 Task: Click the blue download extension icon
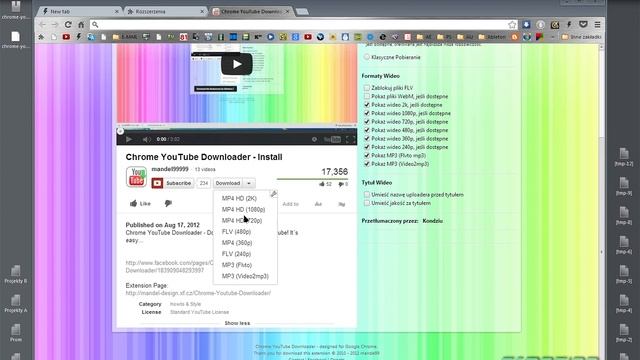click(x=527, y=25)
